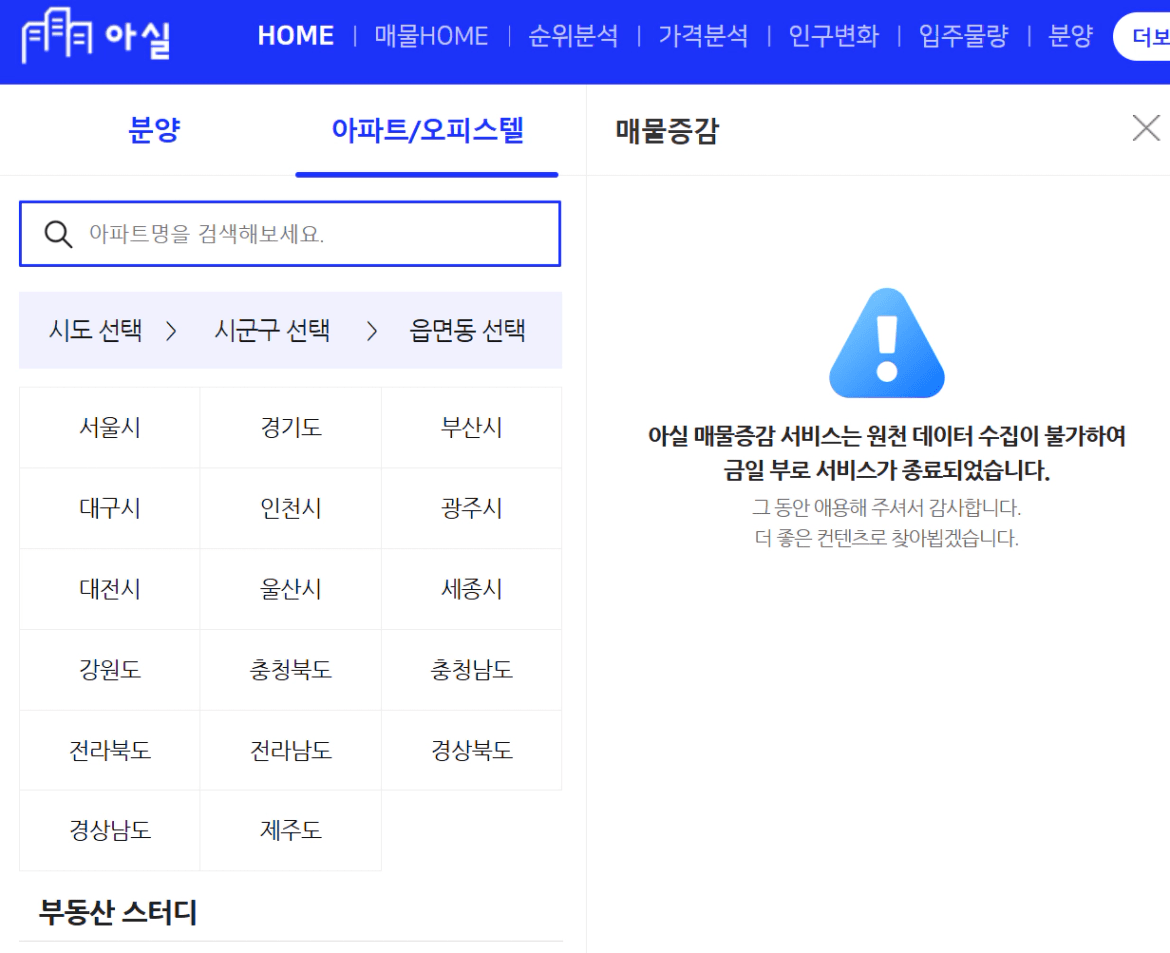Click the service-ended notice headline text
1170x953 pixels.
[886, 452]
